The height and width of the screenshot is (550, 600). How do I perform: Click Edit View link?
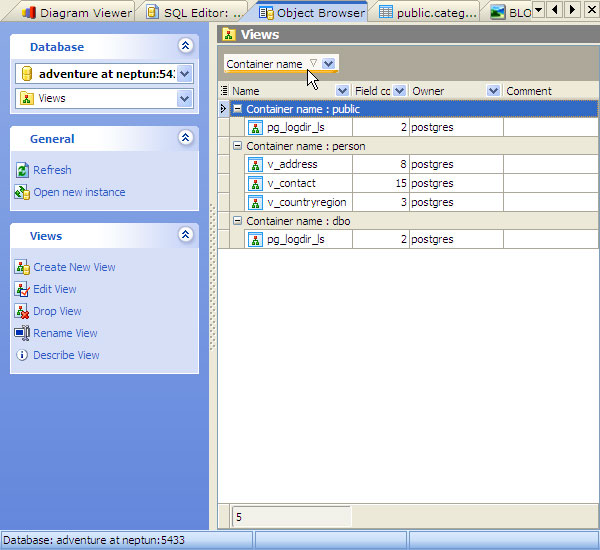55,289
